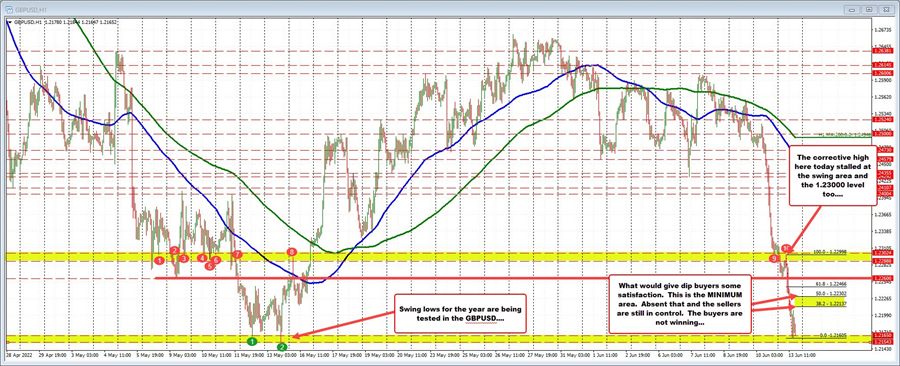Click the Fibonacci label 61.8 - 1.22466

[x=831, y=284]
